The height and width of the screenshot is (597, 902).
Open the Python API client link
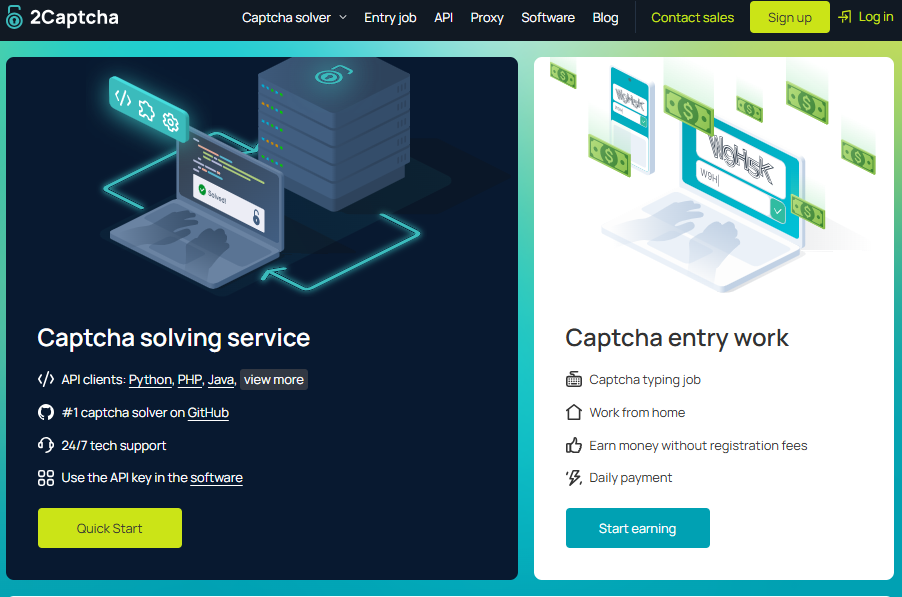click(150, 380)
